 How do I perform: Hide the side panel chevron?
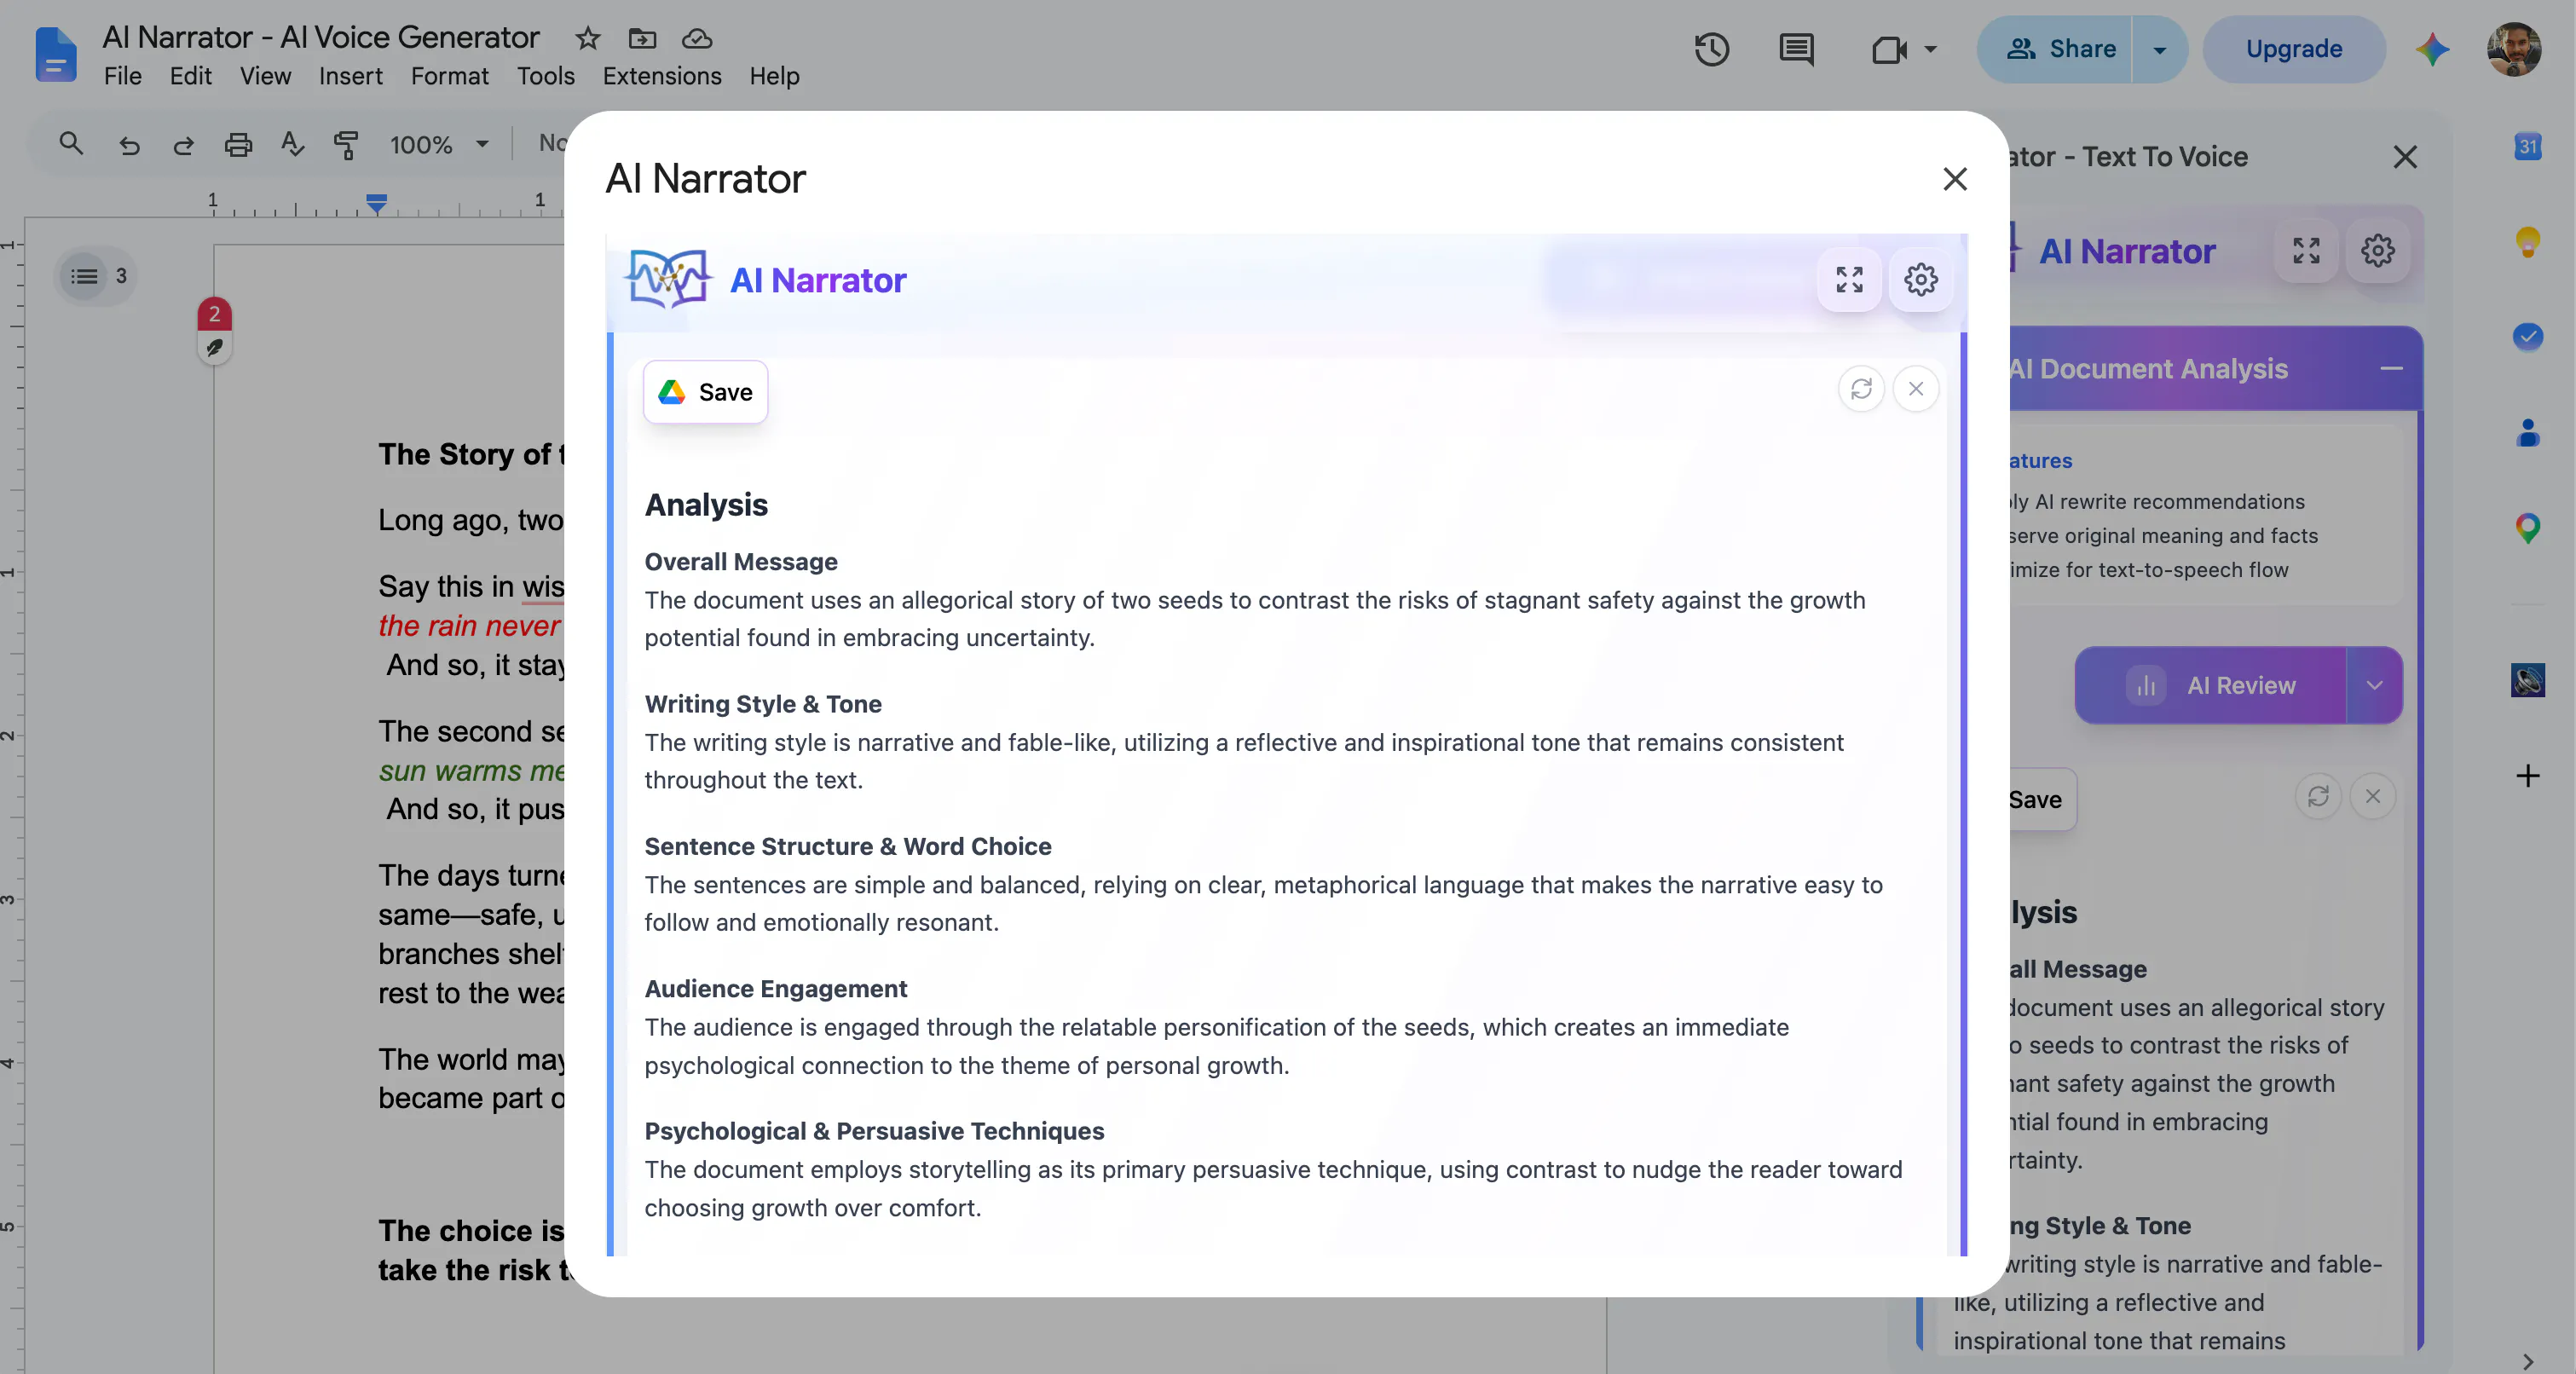coord(2527,1361)
